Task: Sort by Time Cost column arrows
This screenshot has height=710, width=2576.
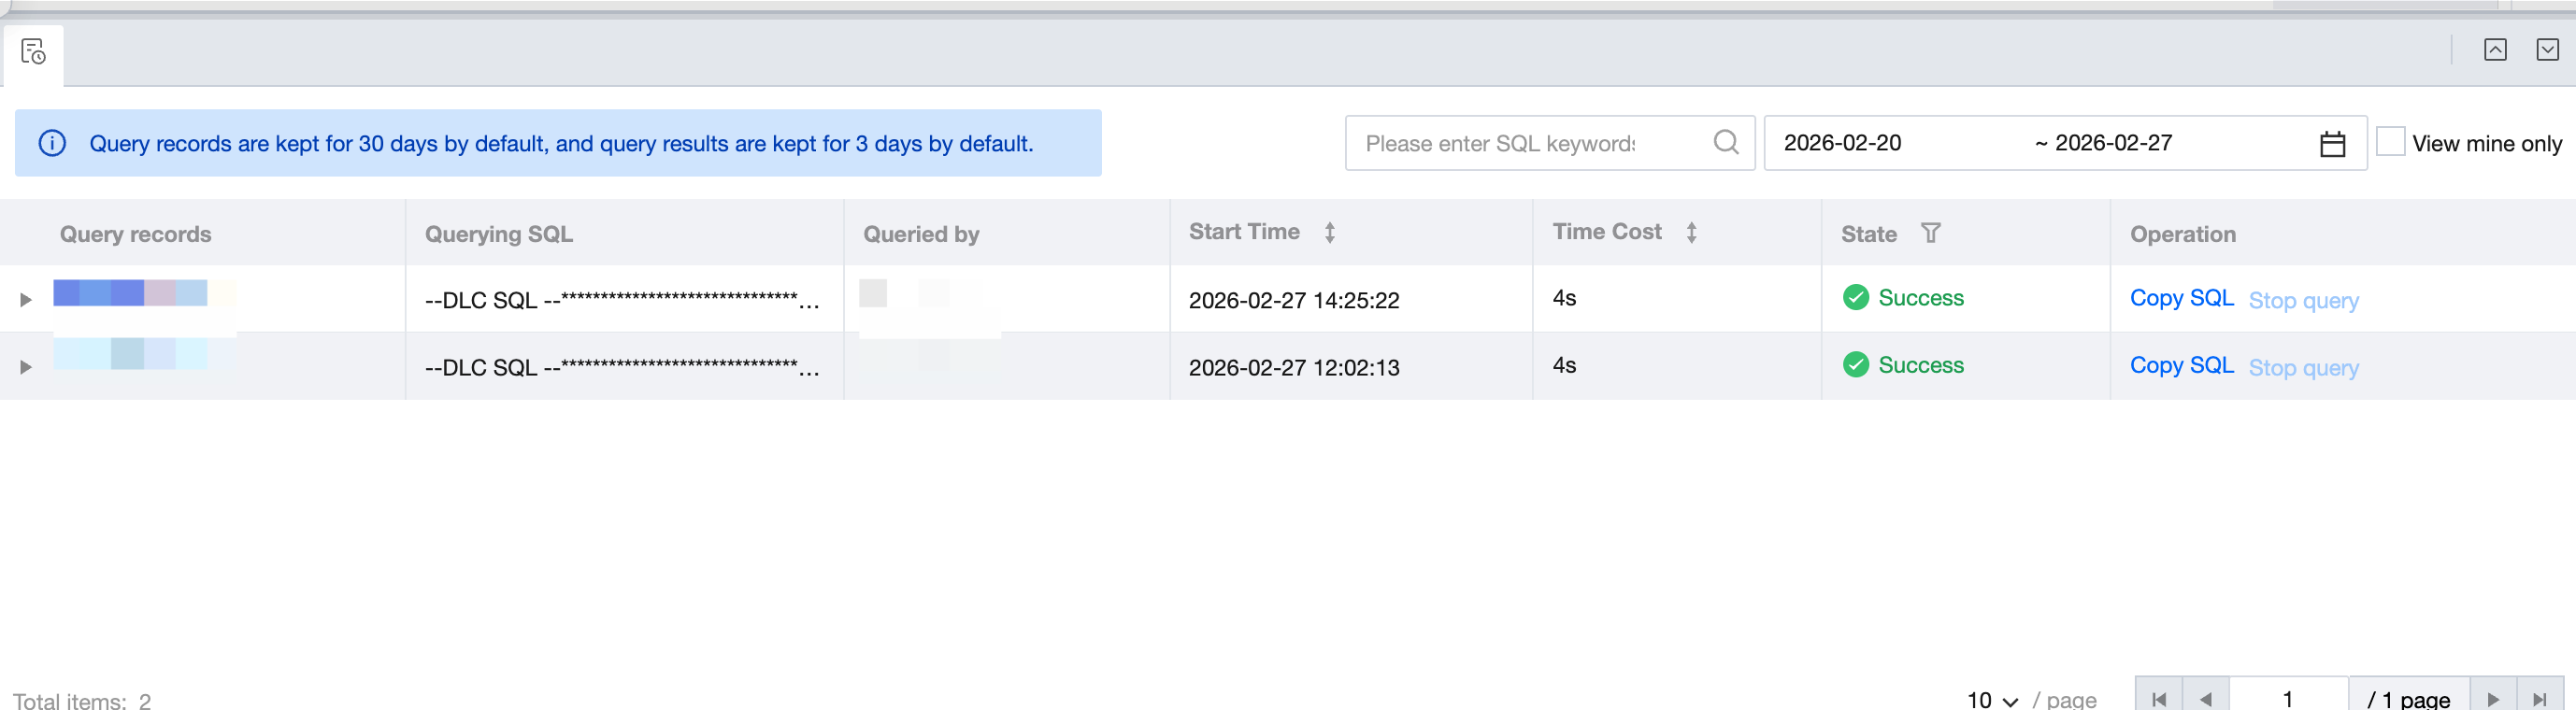Action: click(1691, 233)
